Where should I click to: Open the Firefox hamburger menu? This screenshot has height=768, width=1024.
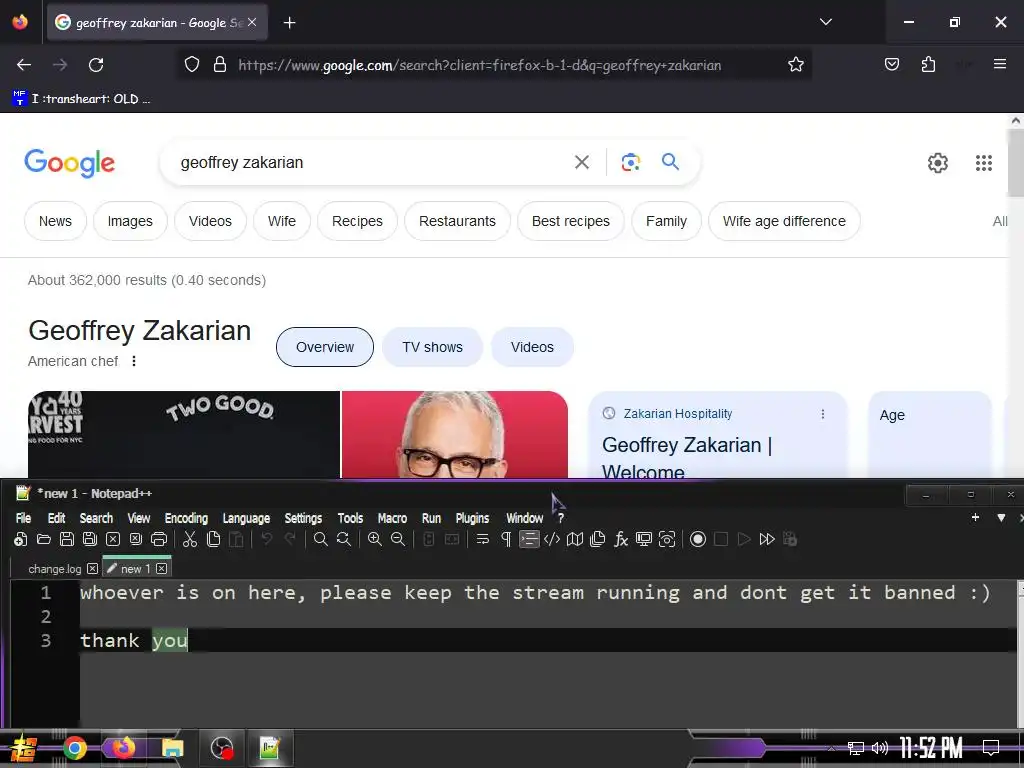[999, 64]
